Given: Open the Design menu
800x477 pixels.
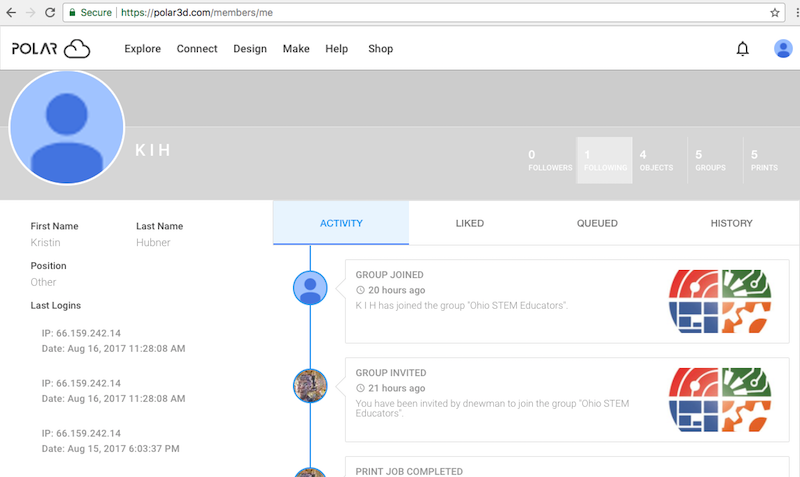Looking at the screenshot, I should [x=250, y=48].
